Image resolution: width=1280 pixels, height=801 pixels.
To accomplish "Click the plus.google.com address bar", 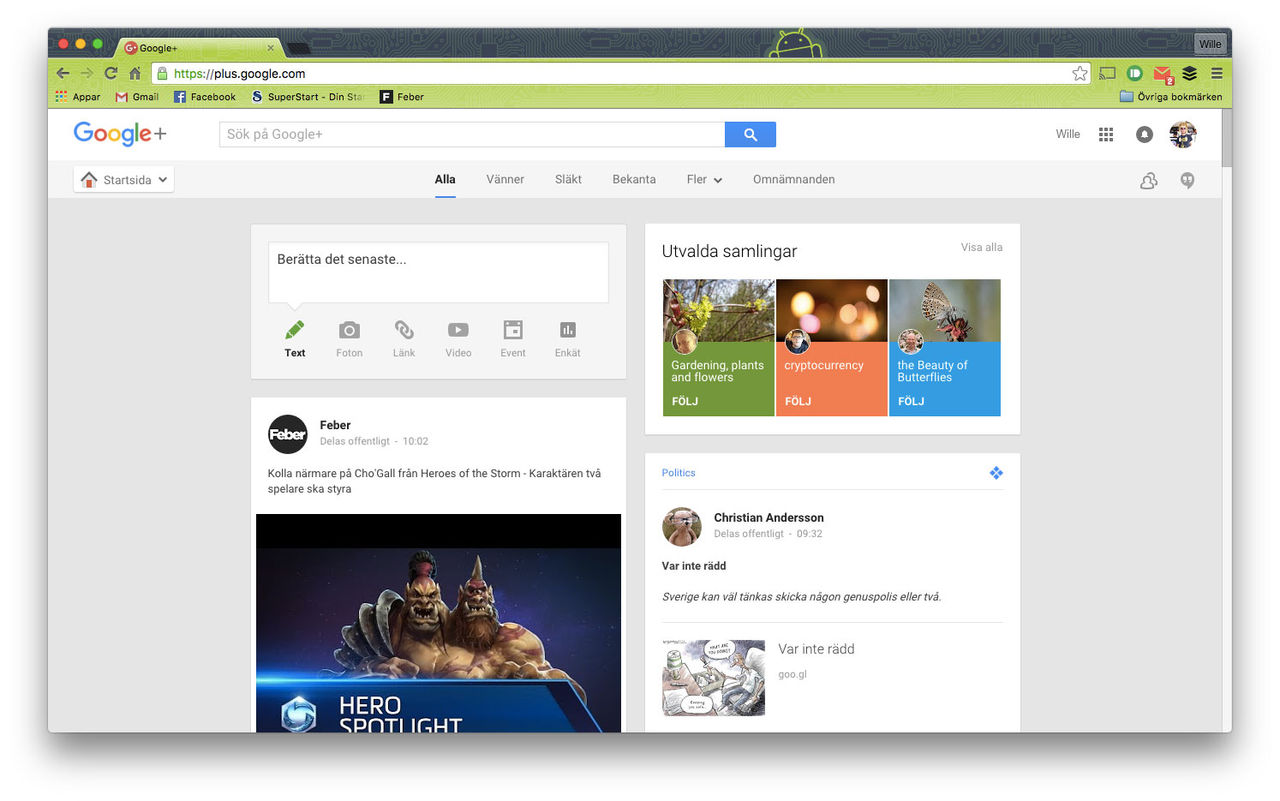I will [620, 73].
